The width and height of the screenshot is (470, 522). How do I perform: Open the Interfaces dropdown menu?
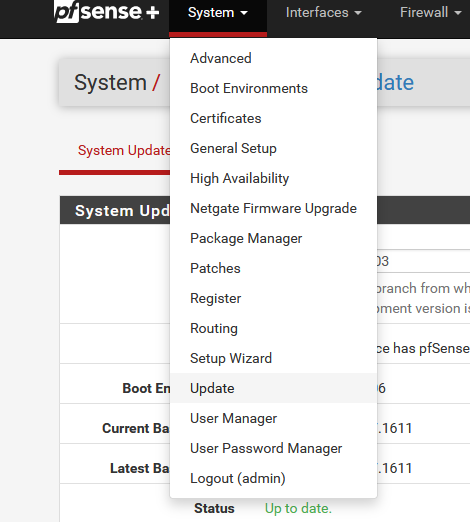[323, 13]
